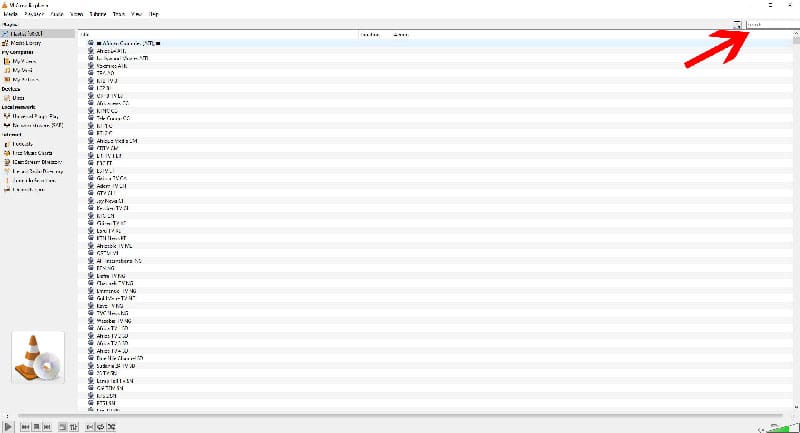Viewport: 800px width, 433px height.
Task: Open the Subtitle menu
Action: pos(98,14)
